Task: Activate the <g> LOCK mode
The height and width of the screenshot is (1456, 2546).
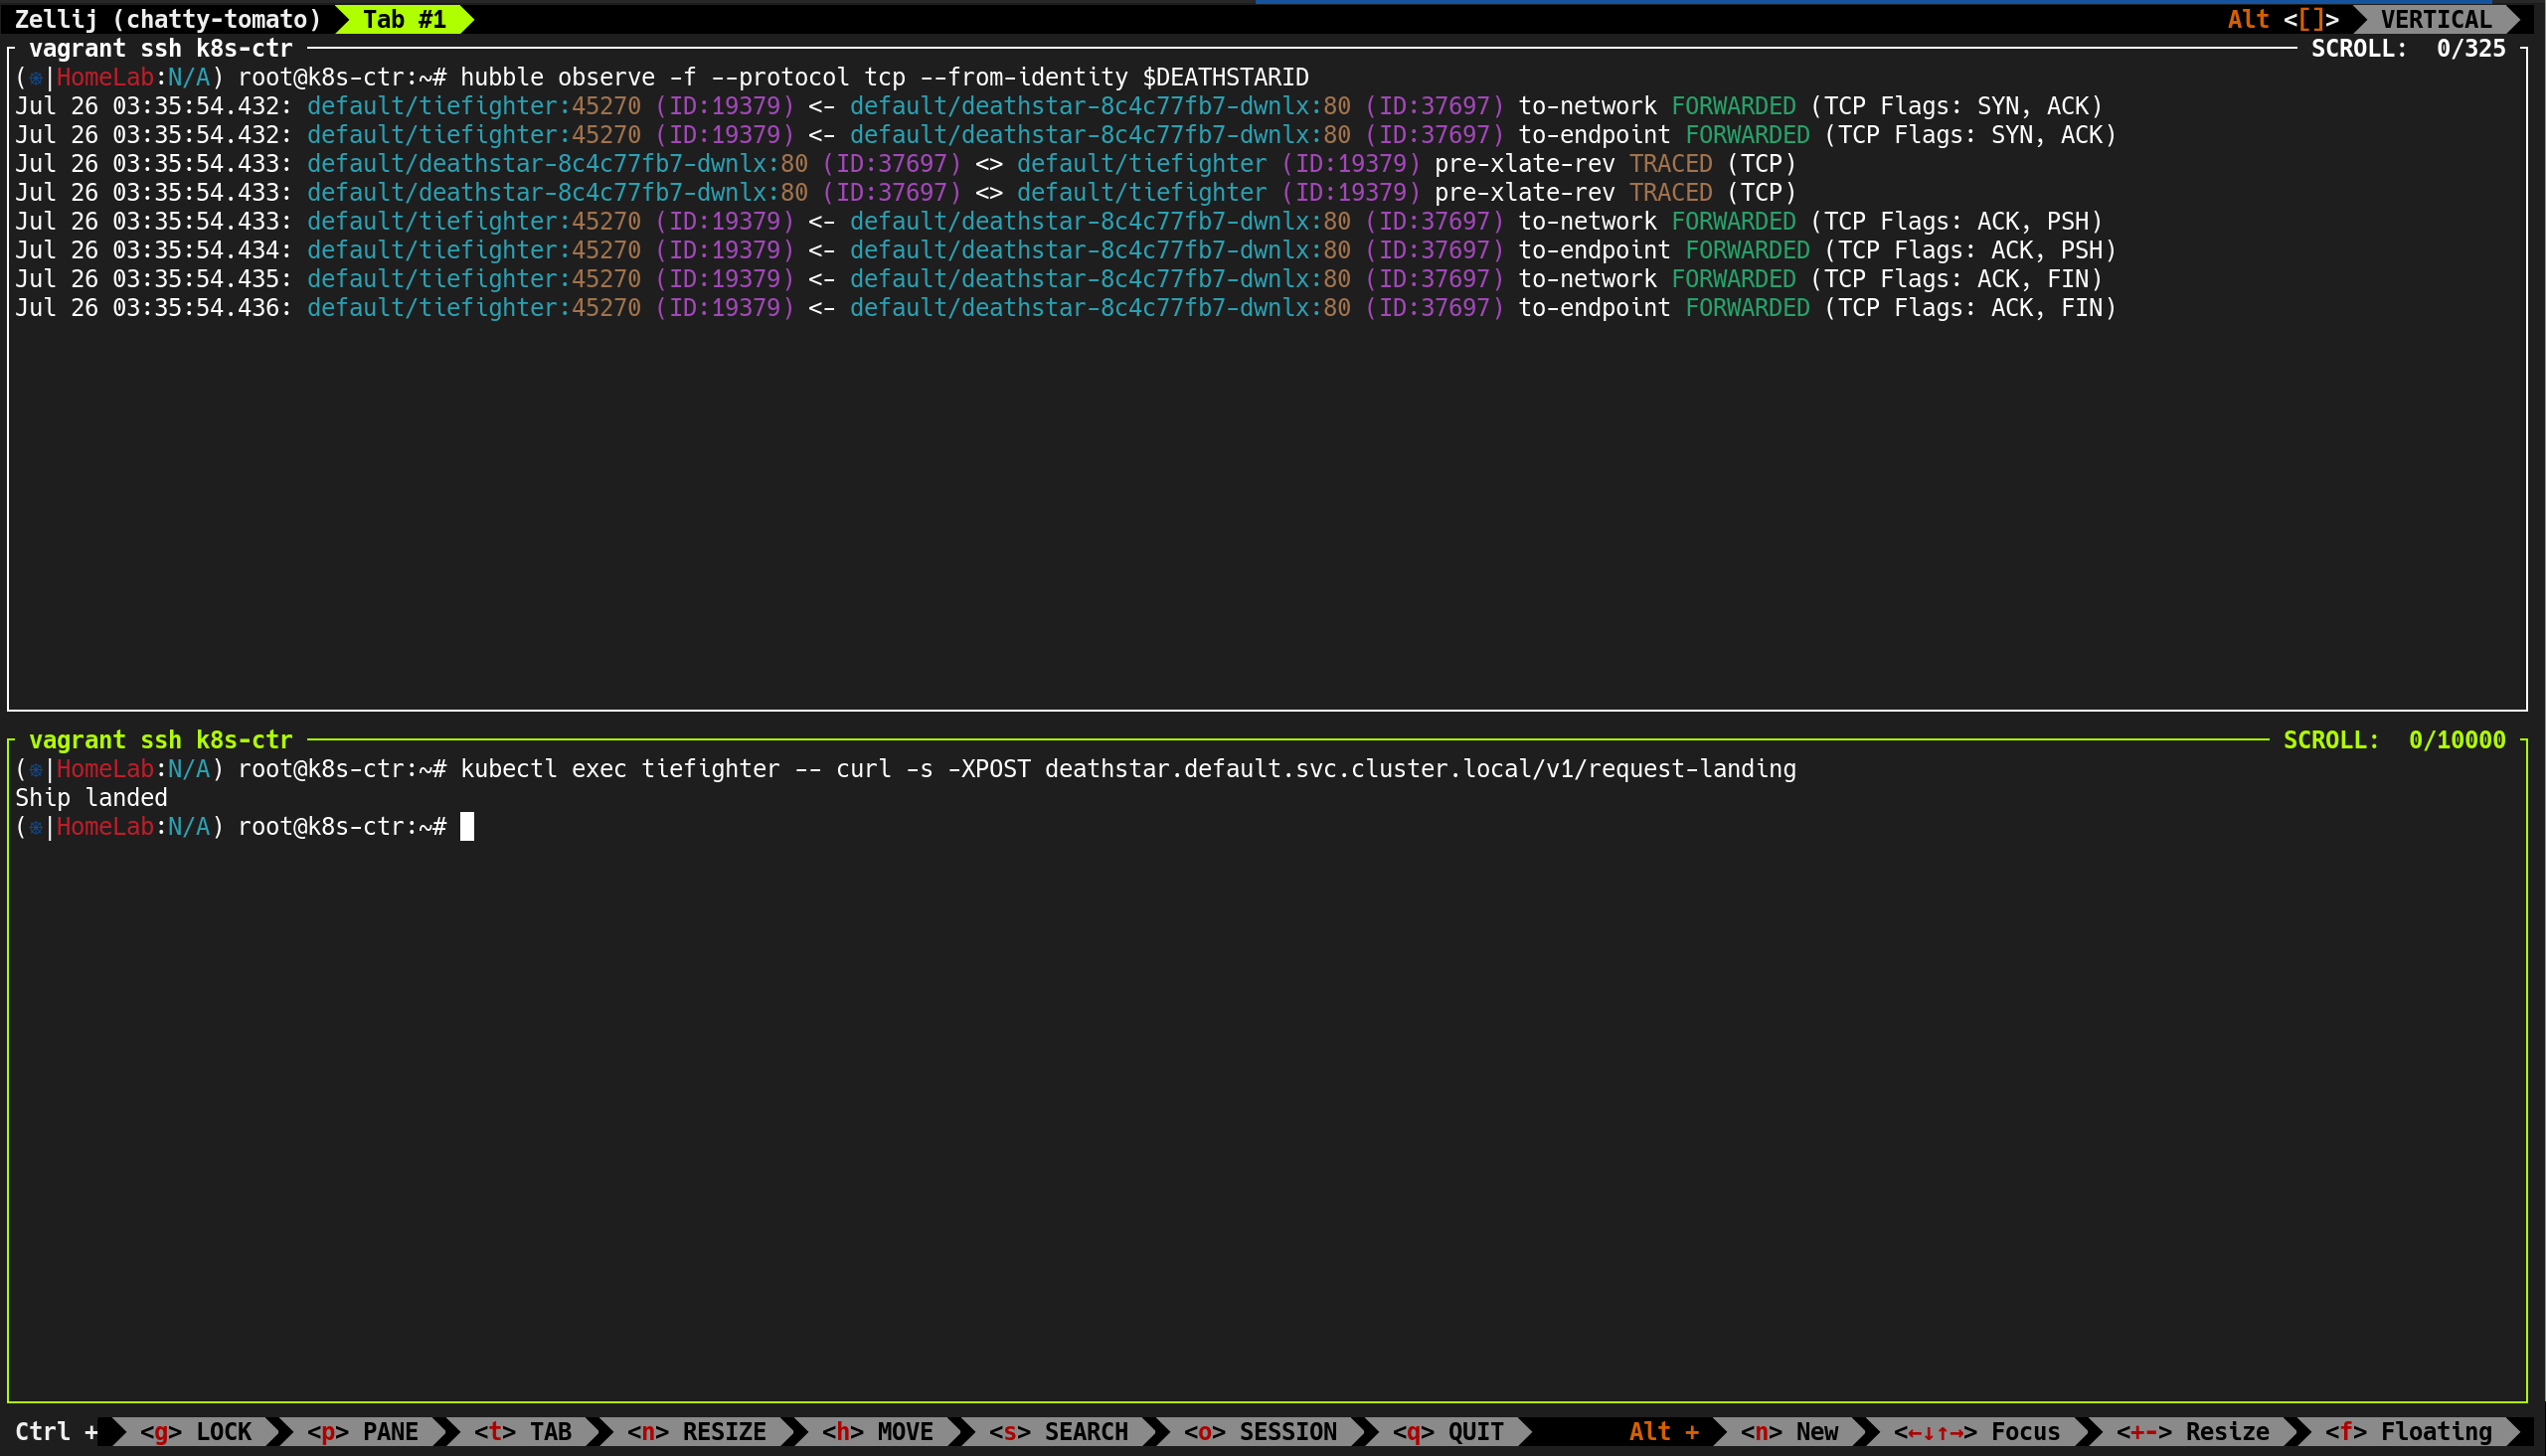Action: pyautogui.click(x=196, y=1431)
